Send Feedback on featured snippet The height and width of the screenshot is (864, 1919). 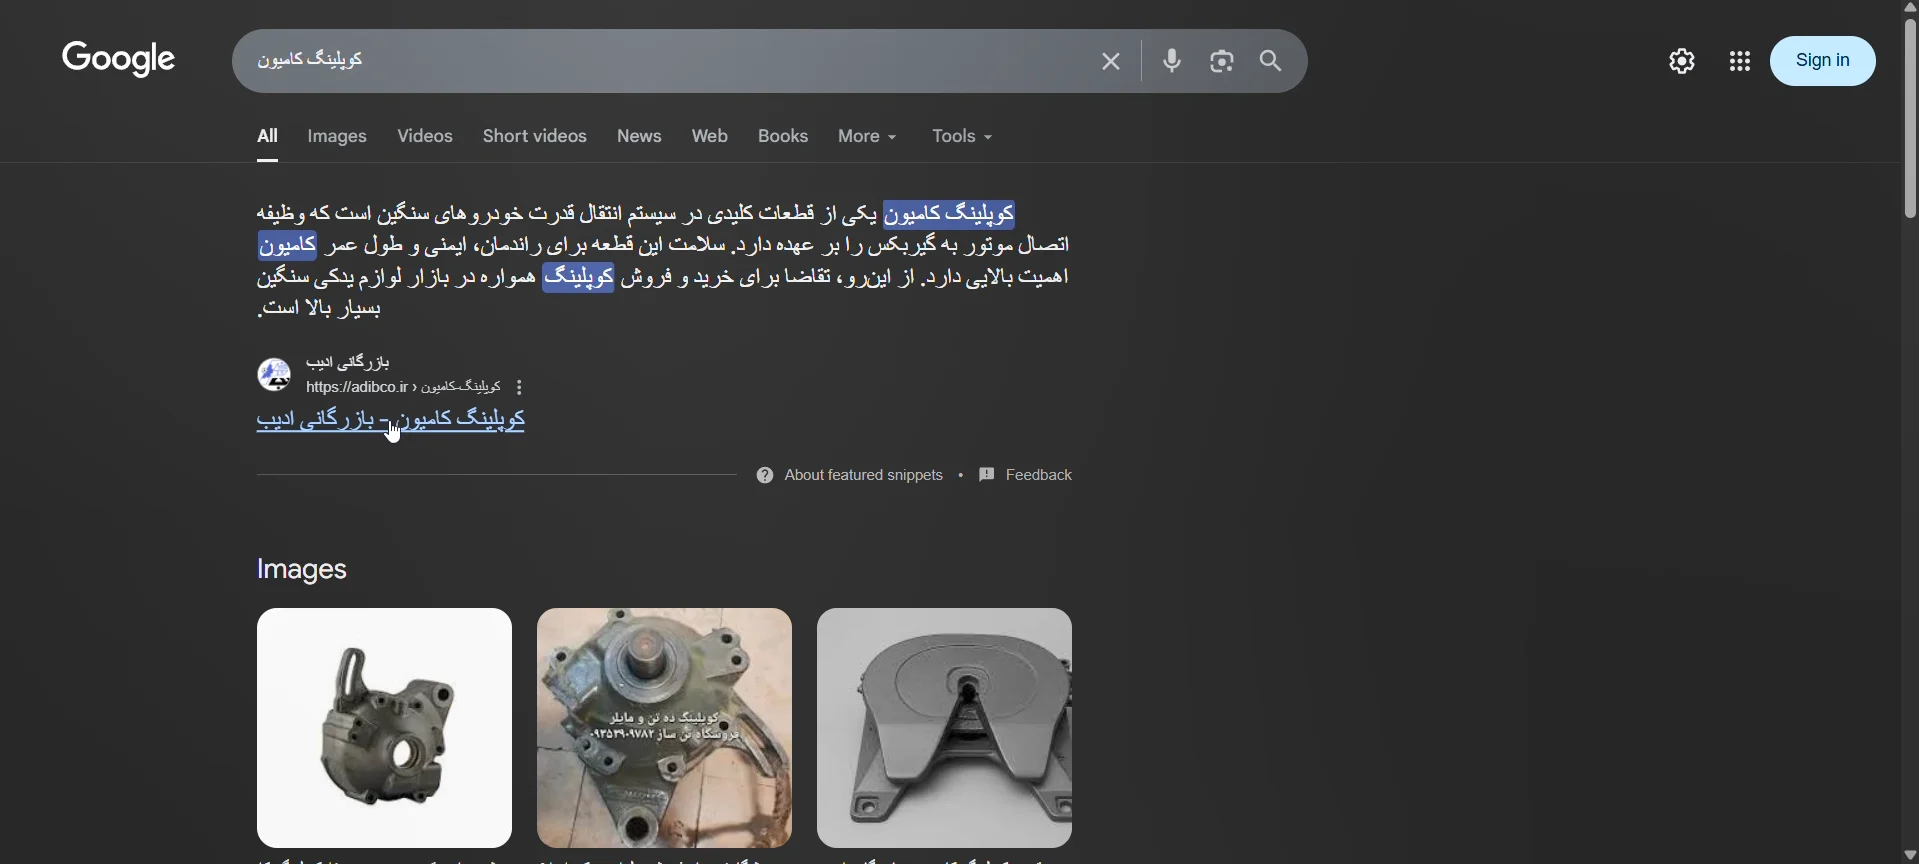[x=1027, y=476]
